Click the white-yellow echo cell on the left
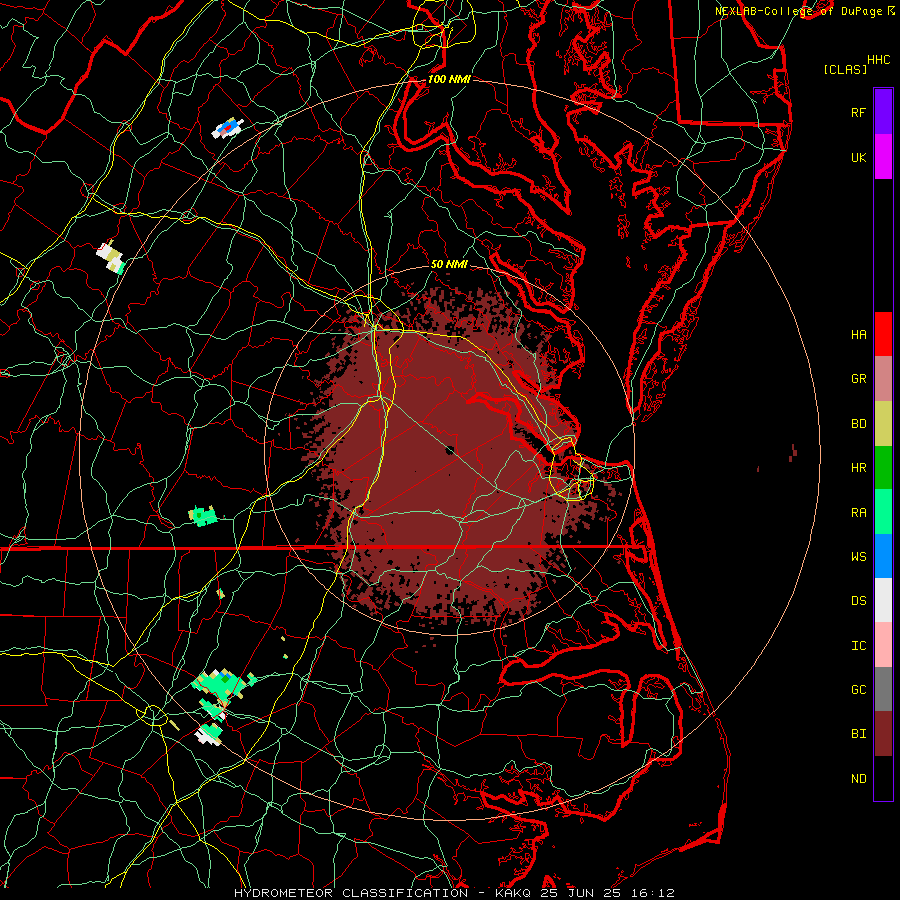900x900 pixels. point(111,258)
